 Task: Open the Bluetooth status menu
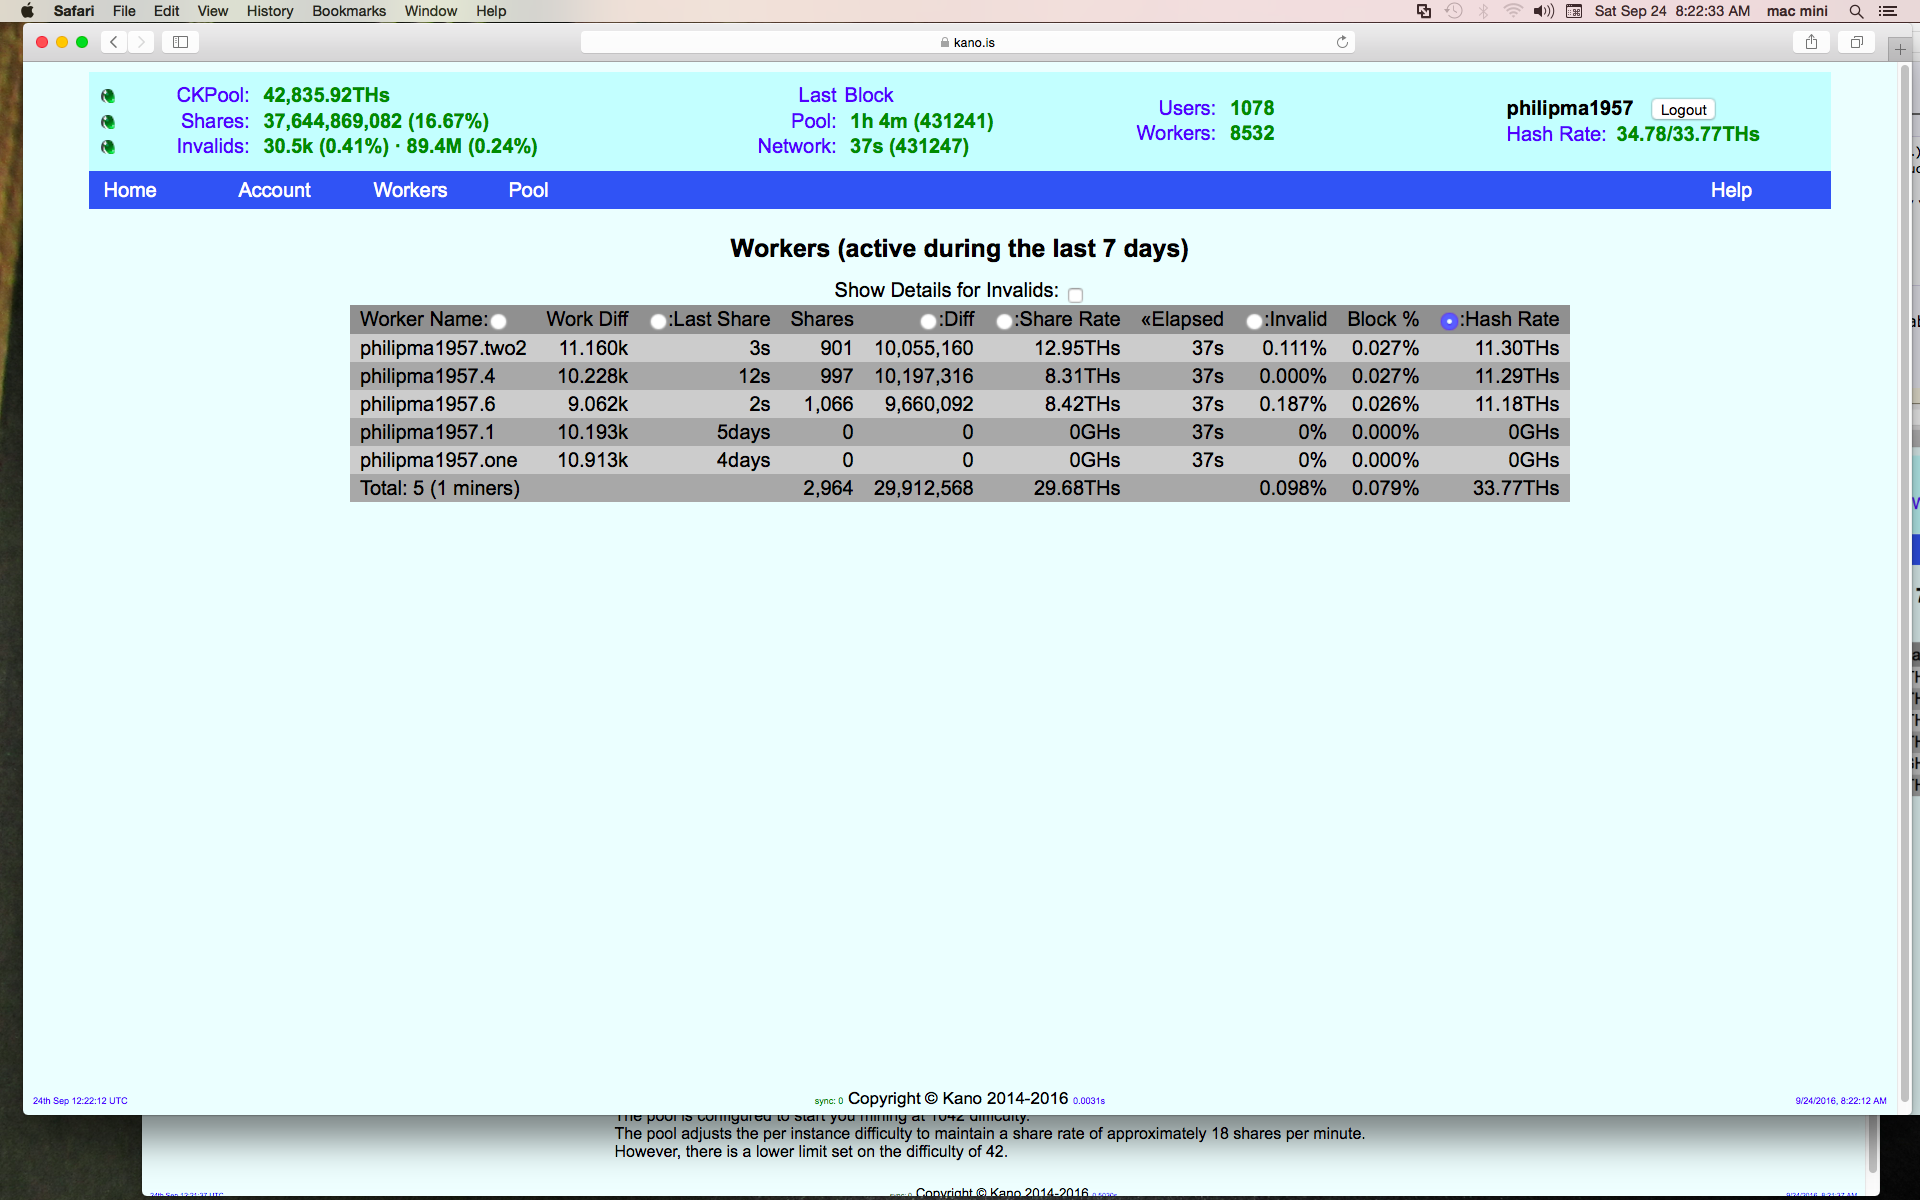click(x=1484, y=11)
